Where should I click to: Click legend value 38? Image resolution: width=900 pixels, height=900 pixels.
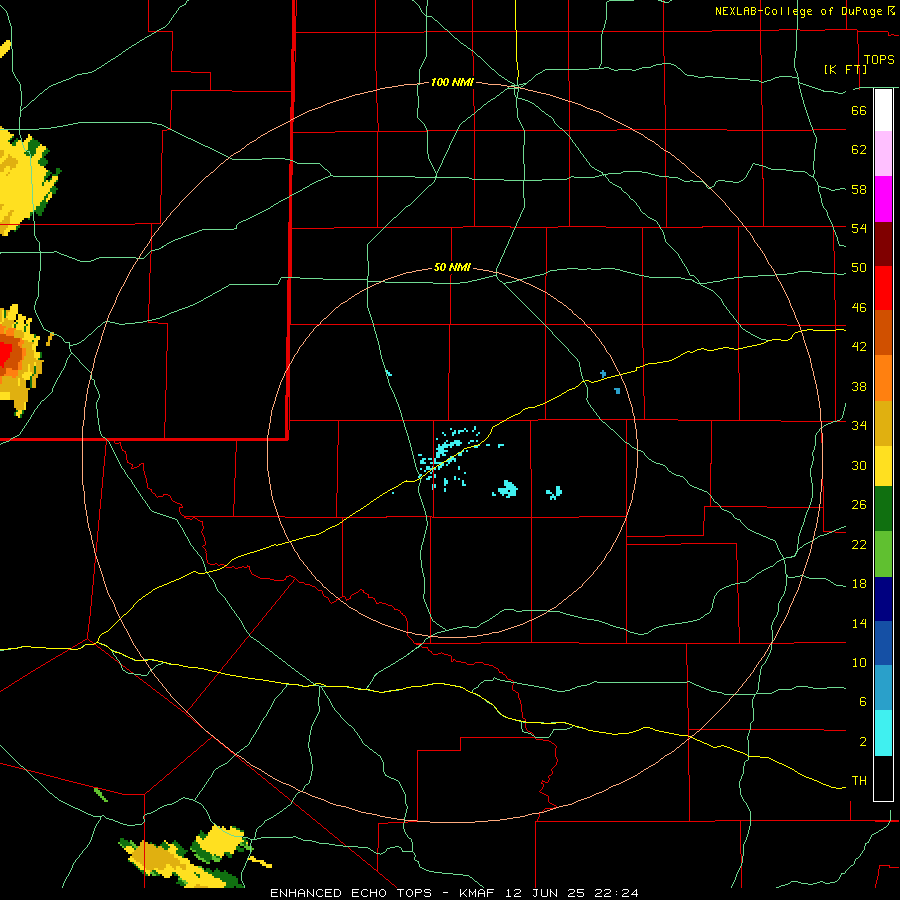click(859, 386)
